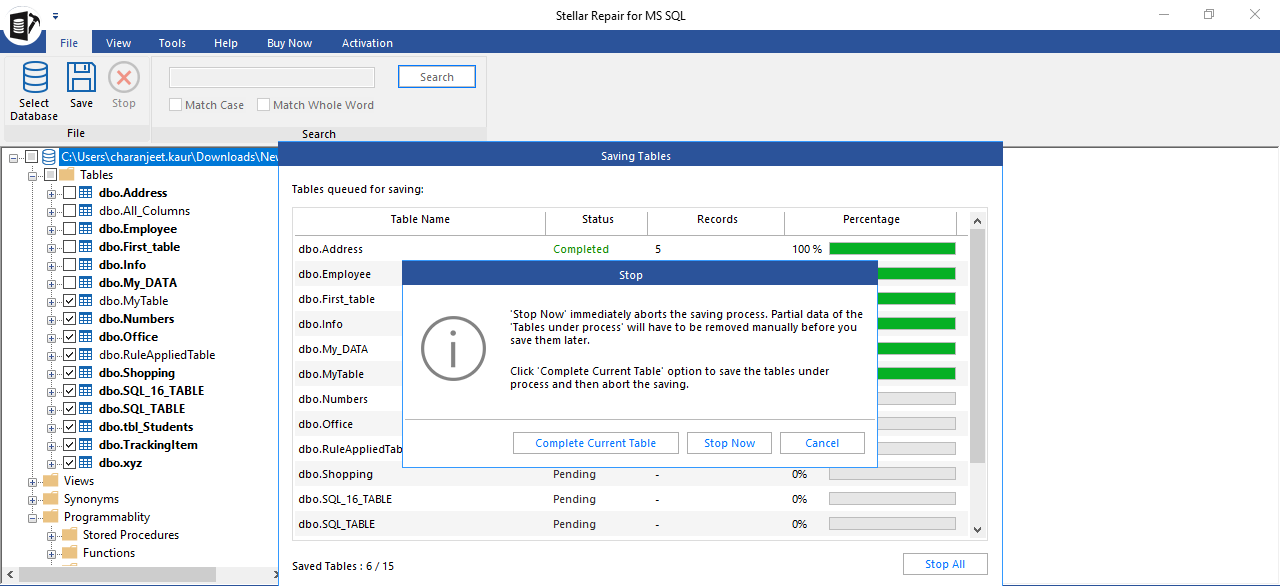This screenshot has height=586, width=1280.
Task: Click table icon beside dbo.Info
Action: coord(86,265)
